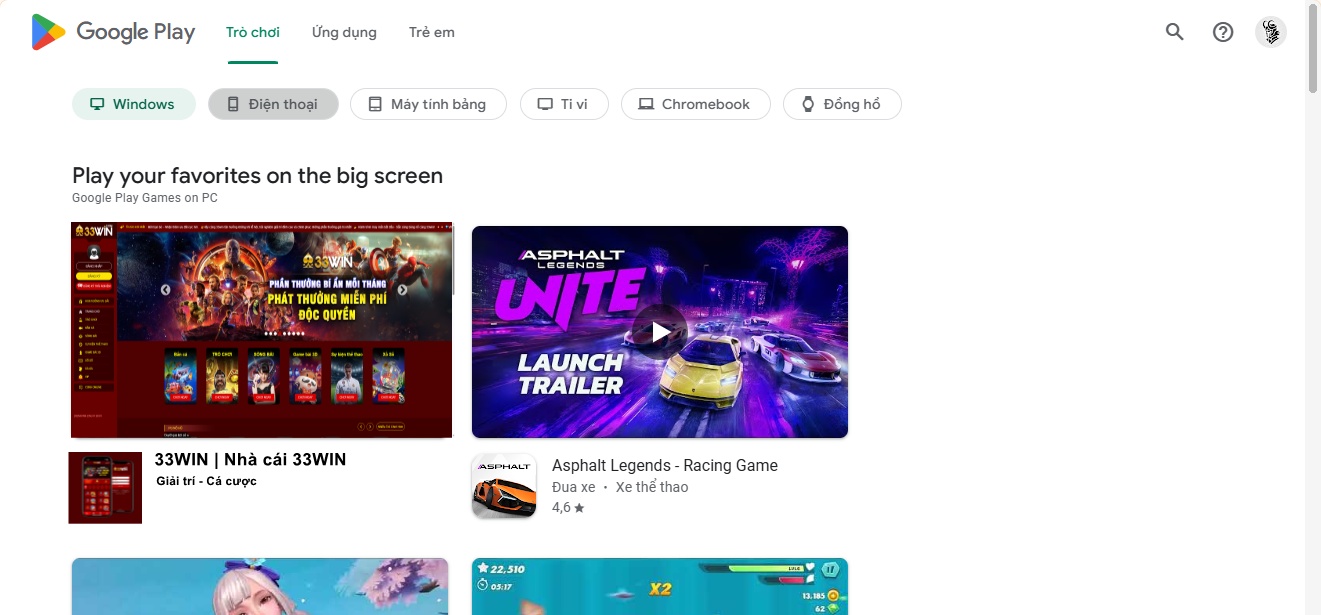Select the Chromebook filter chip
Image resolution: width=1321 pixels, height=615 pixels.
pos(696,104)
